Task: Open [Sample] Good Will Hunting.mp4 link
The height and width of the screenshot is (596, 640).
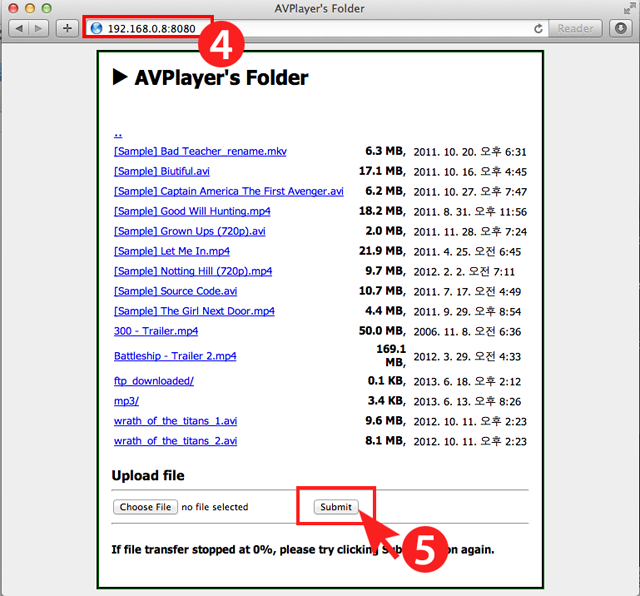Action: coord(192,211)
